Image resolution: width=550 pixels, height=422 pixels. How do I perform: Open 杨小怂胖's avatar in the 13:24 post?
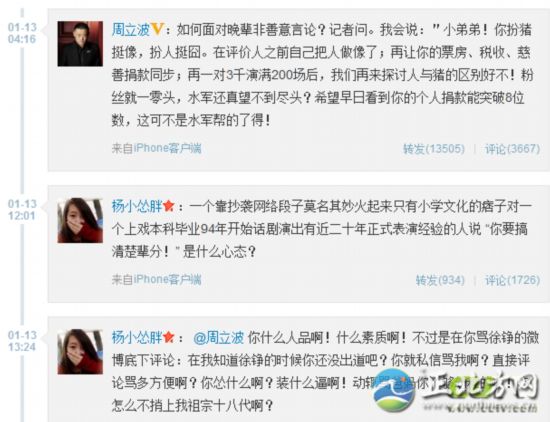pyautogui.click(x=80, y=351)
